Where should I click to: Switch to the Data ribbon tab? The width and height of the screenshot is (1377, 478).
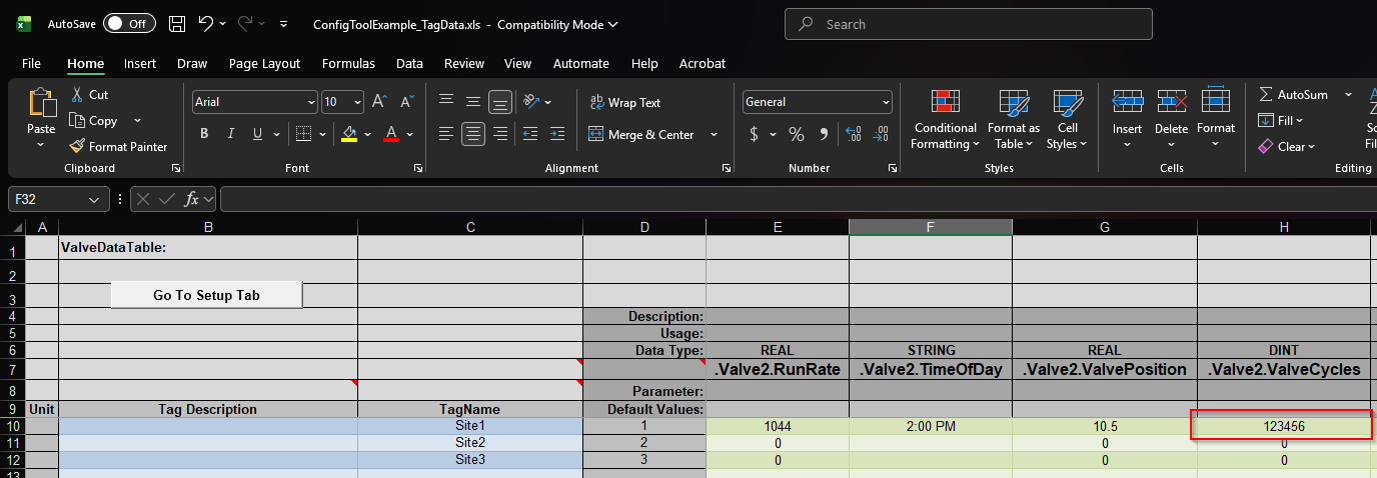pyautogui.click(x=409, y=63)
